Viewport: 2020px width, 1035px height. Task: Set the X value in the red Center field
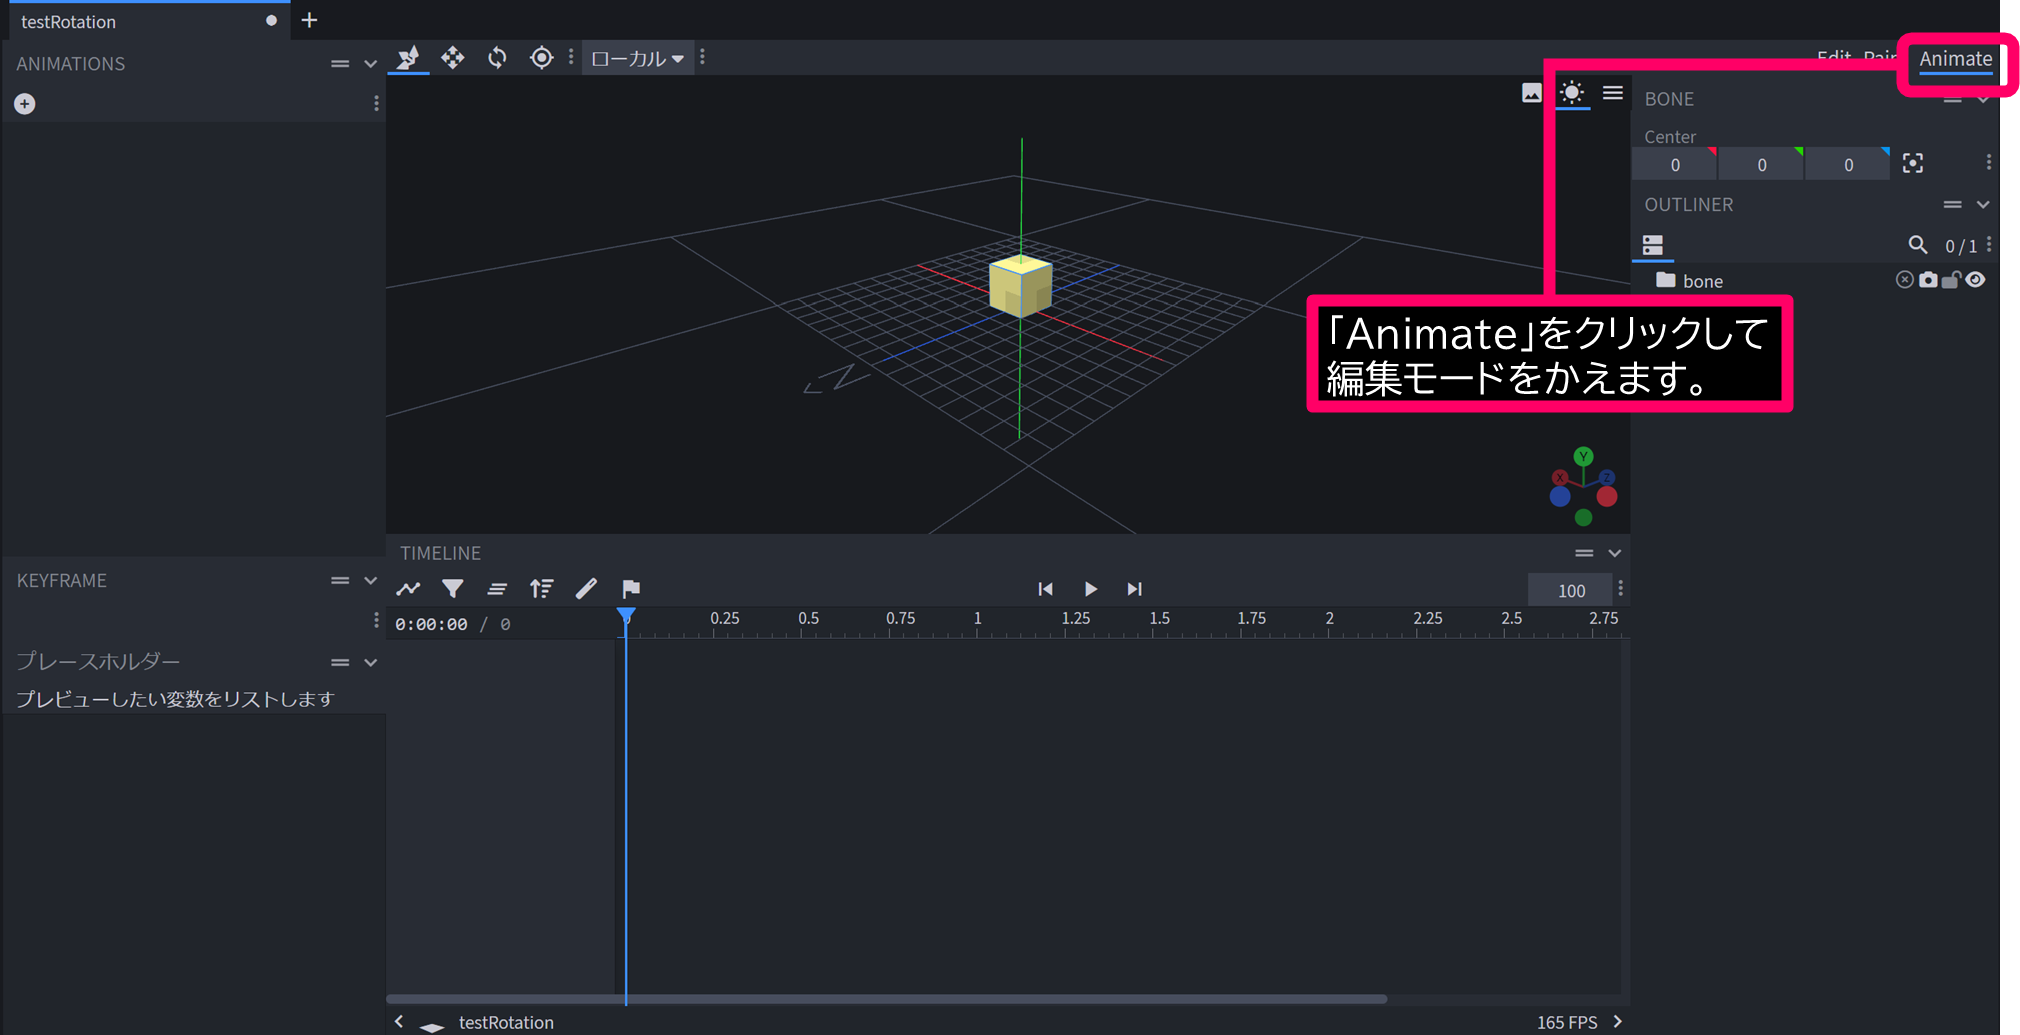[x=1674, y=164]
